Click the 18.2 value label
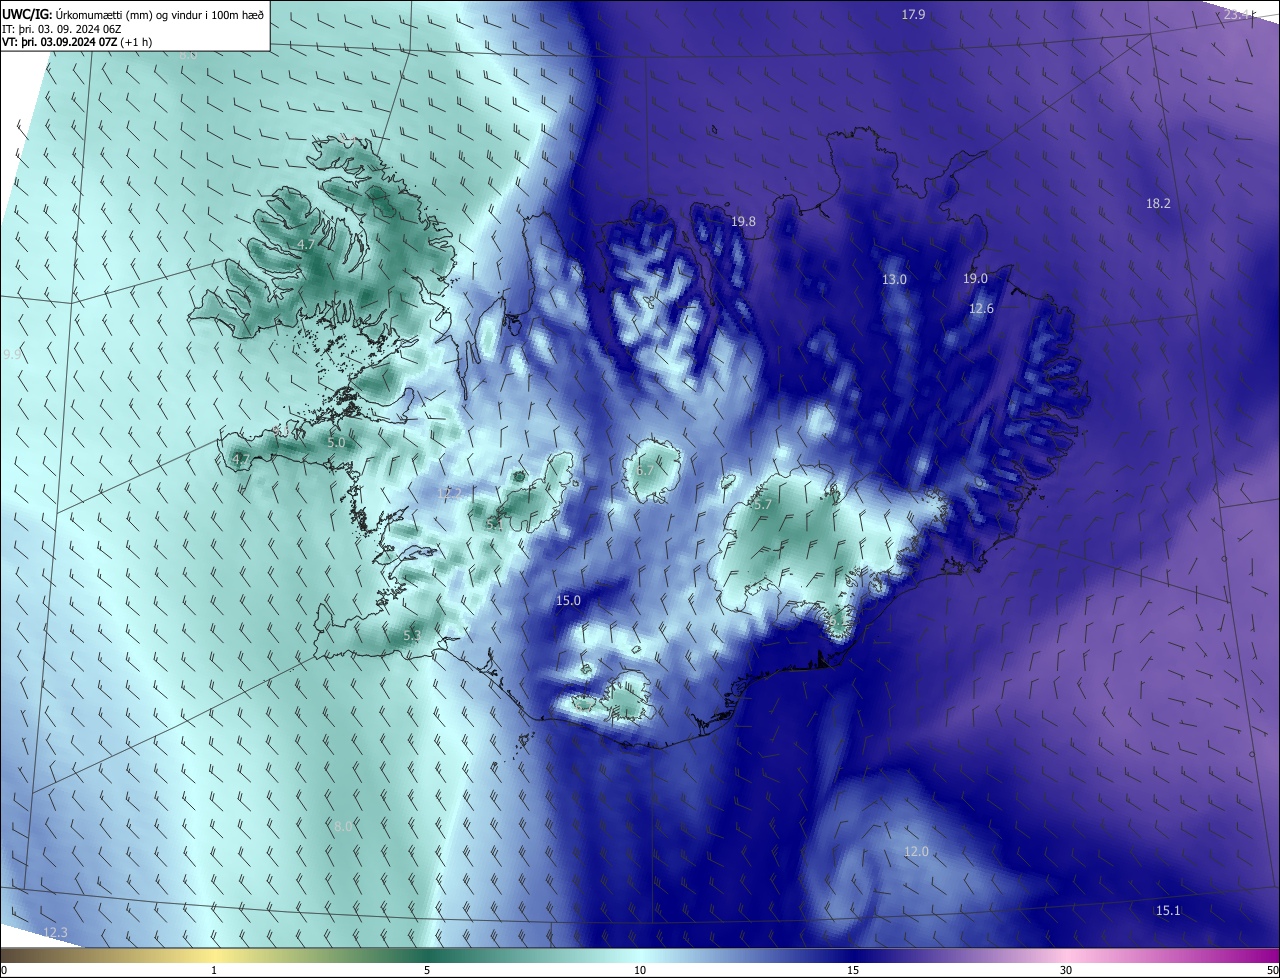This screenshot has height=978, width=1280. click(x=1158, y=203)
